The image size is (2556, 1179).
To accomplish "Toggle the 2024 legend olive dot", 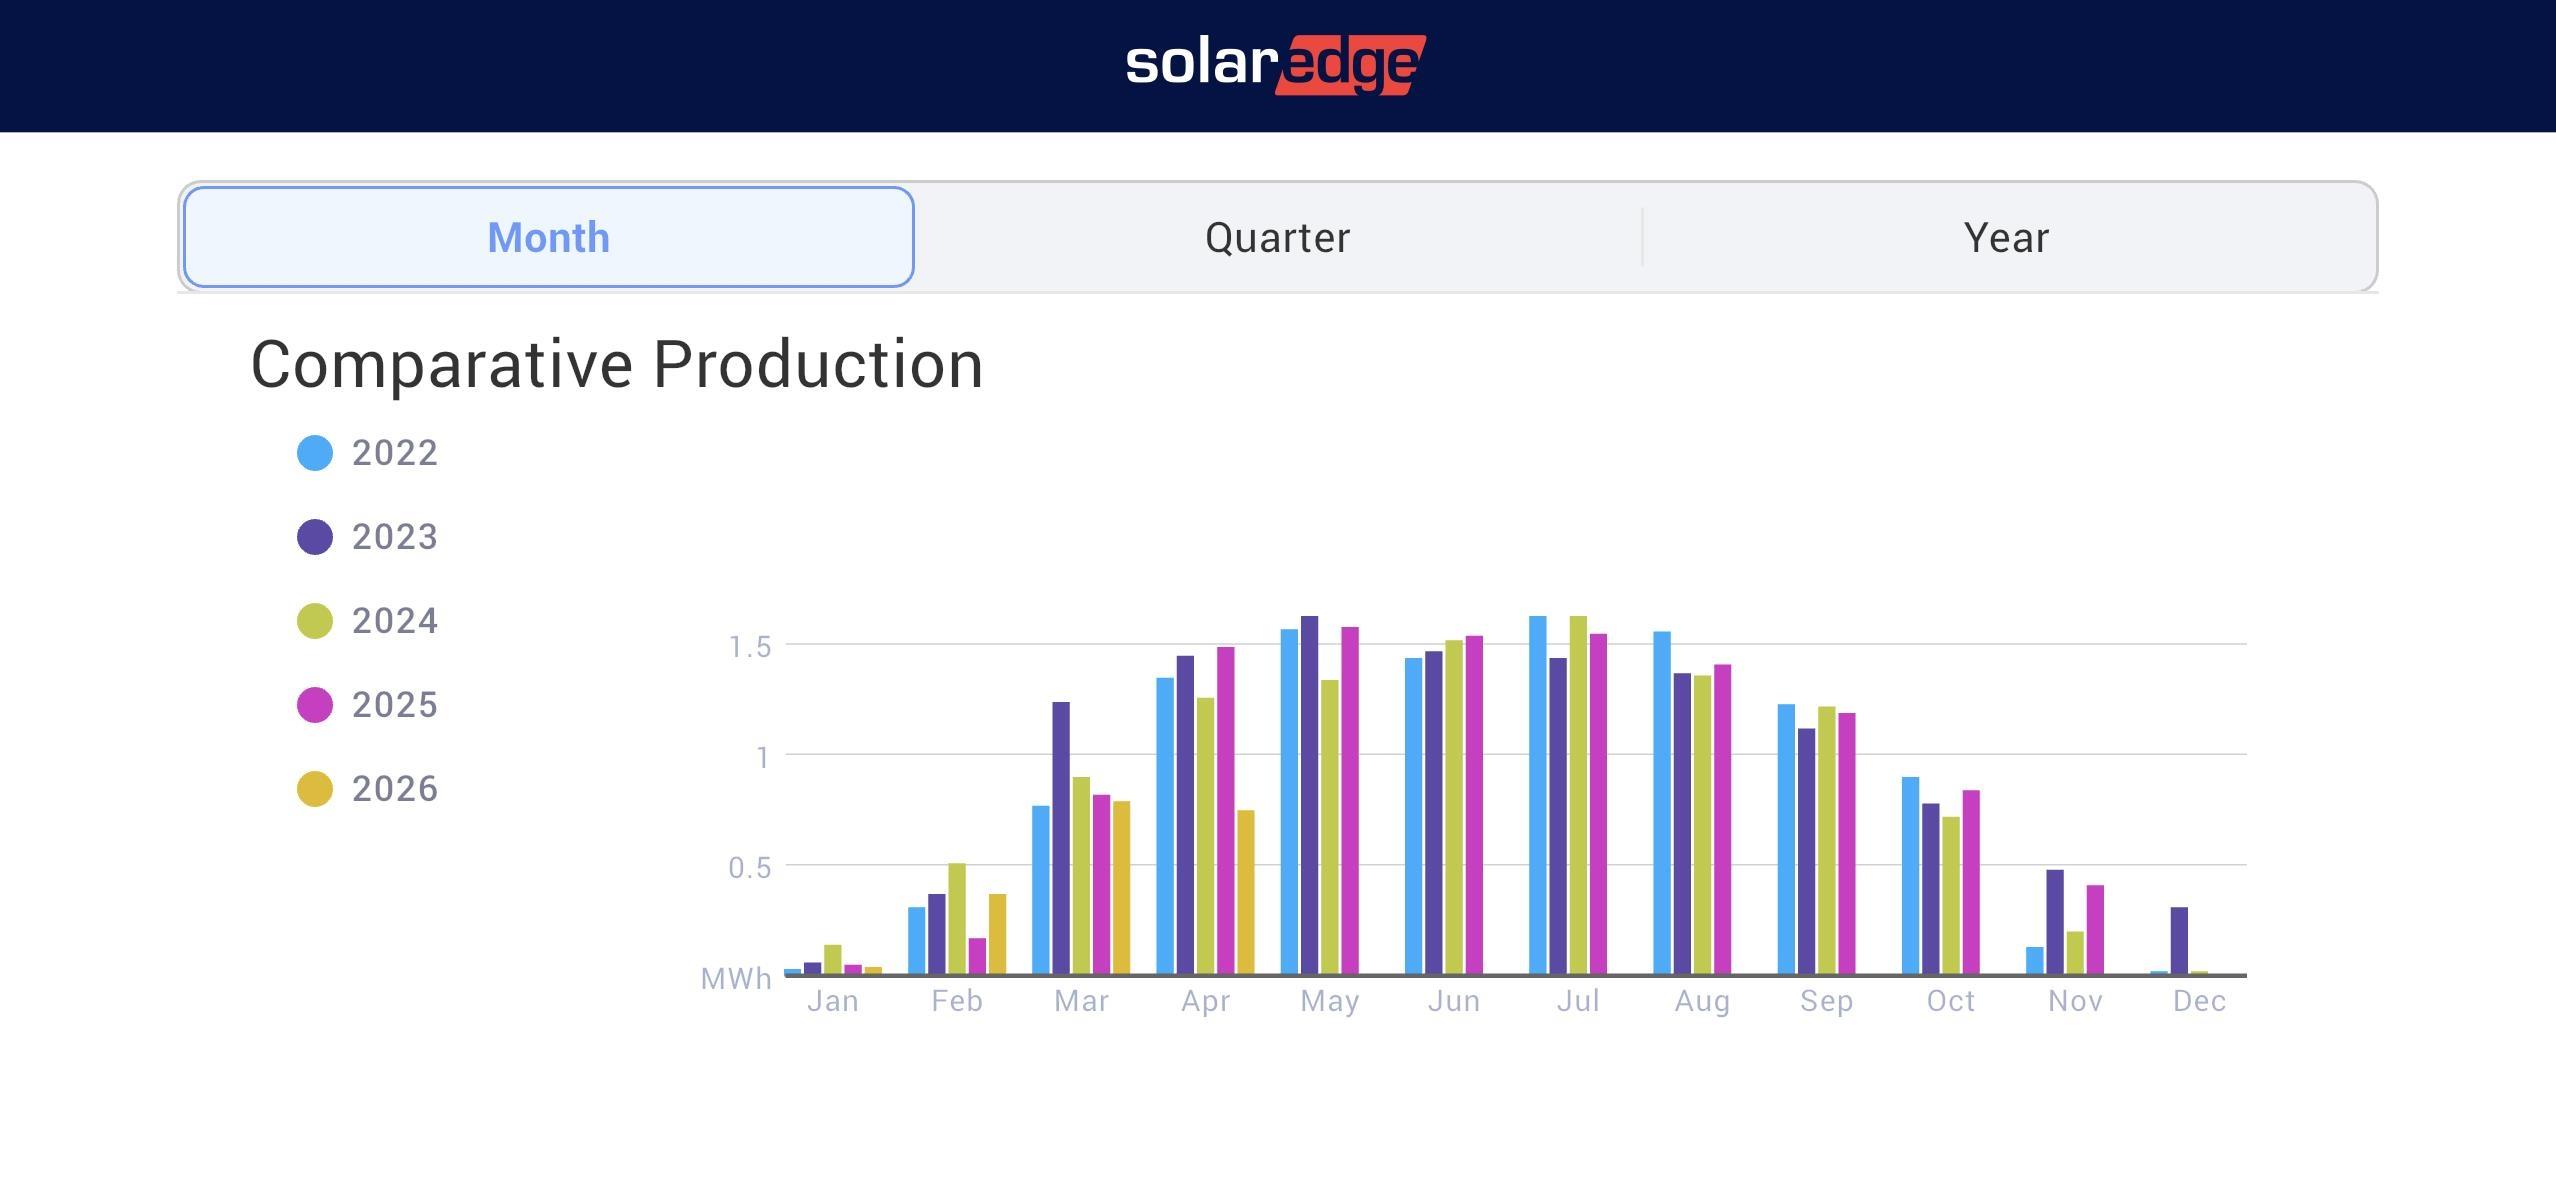I will (315, 621).
